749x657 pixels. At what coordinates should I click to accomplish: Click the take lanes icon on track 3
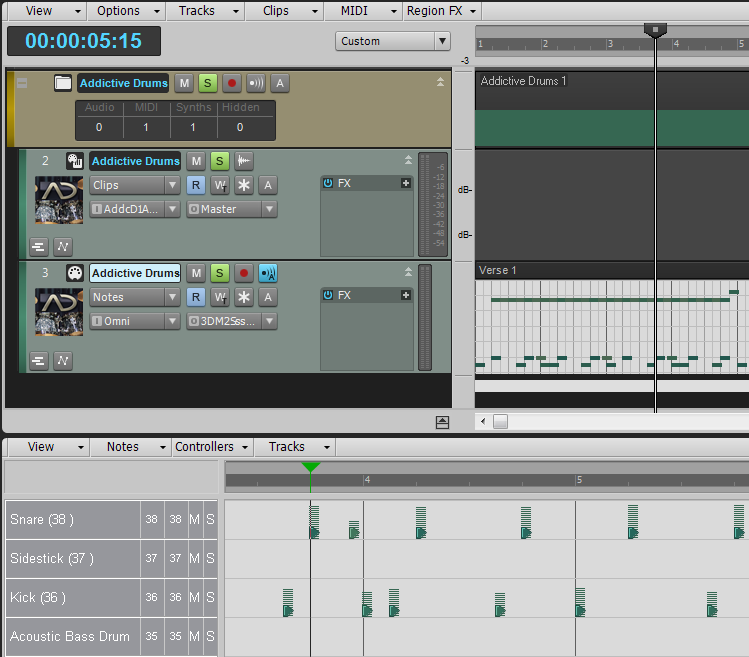(x=39, y=360)
